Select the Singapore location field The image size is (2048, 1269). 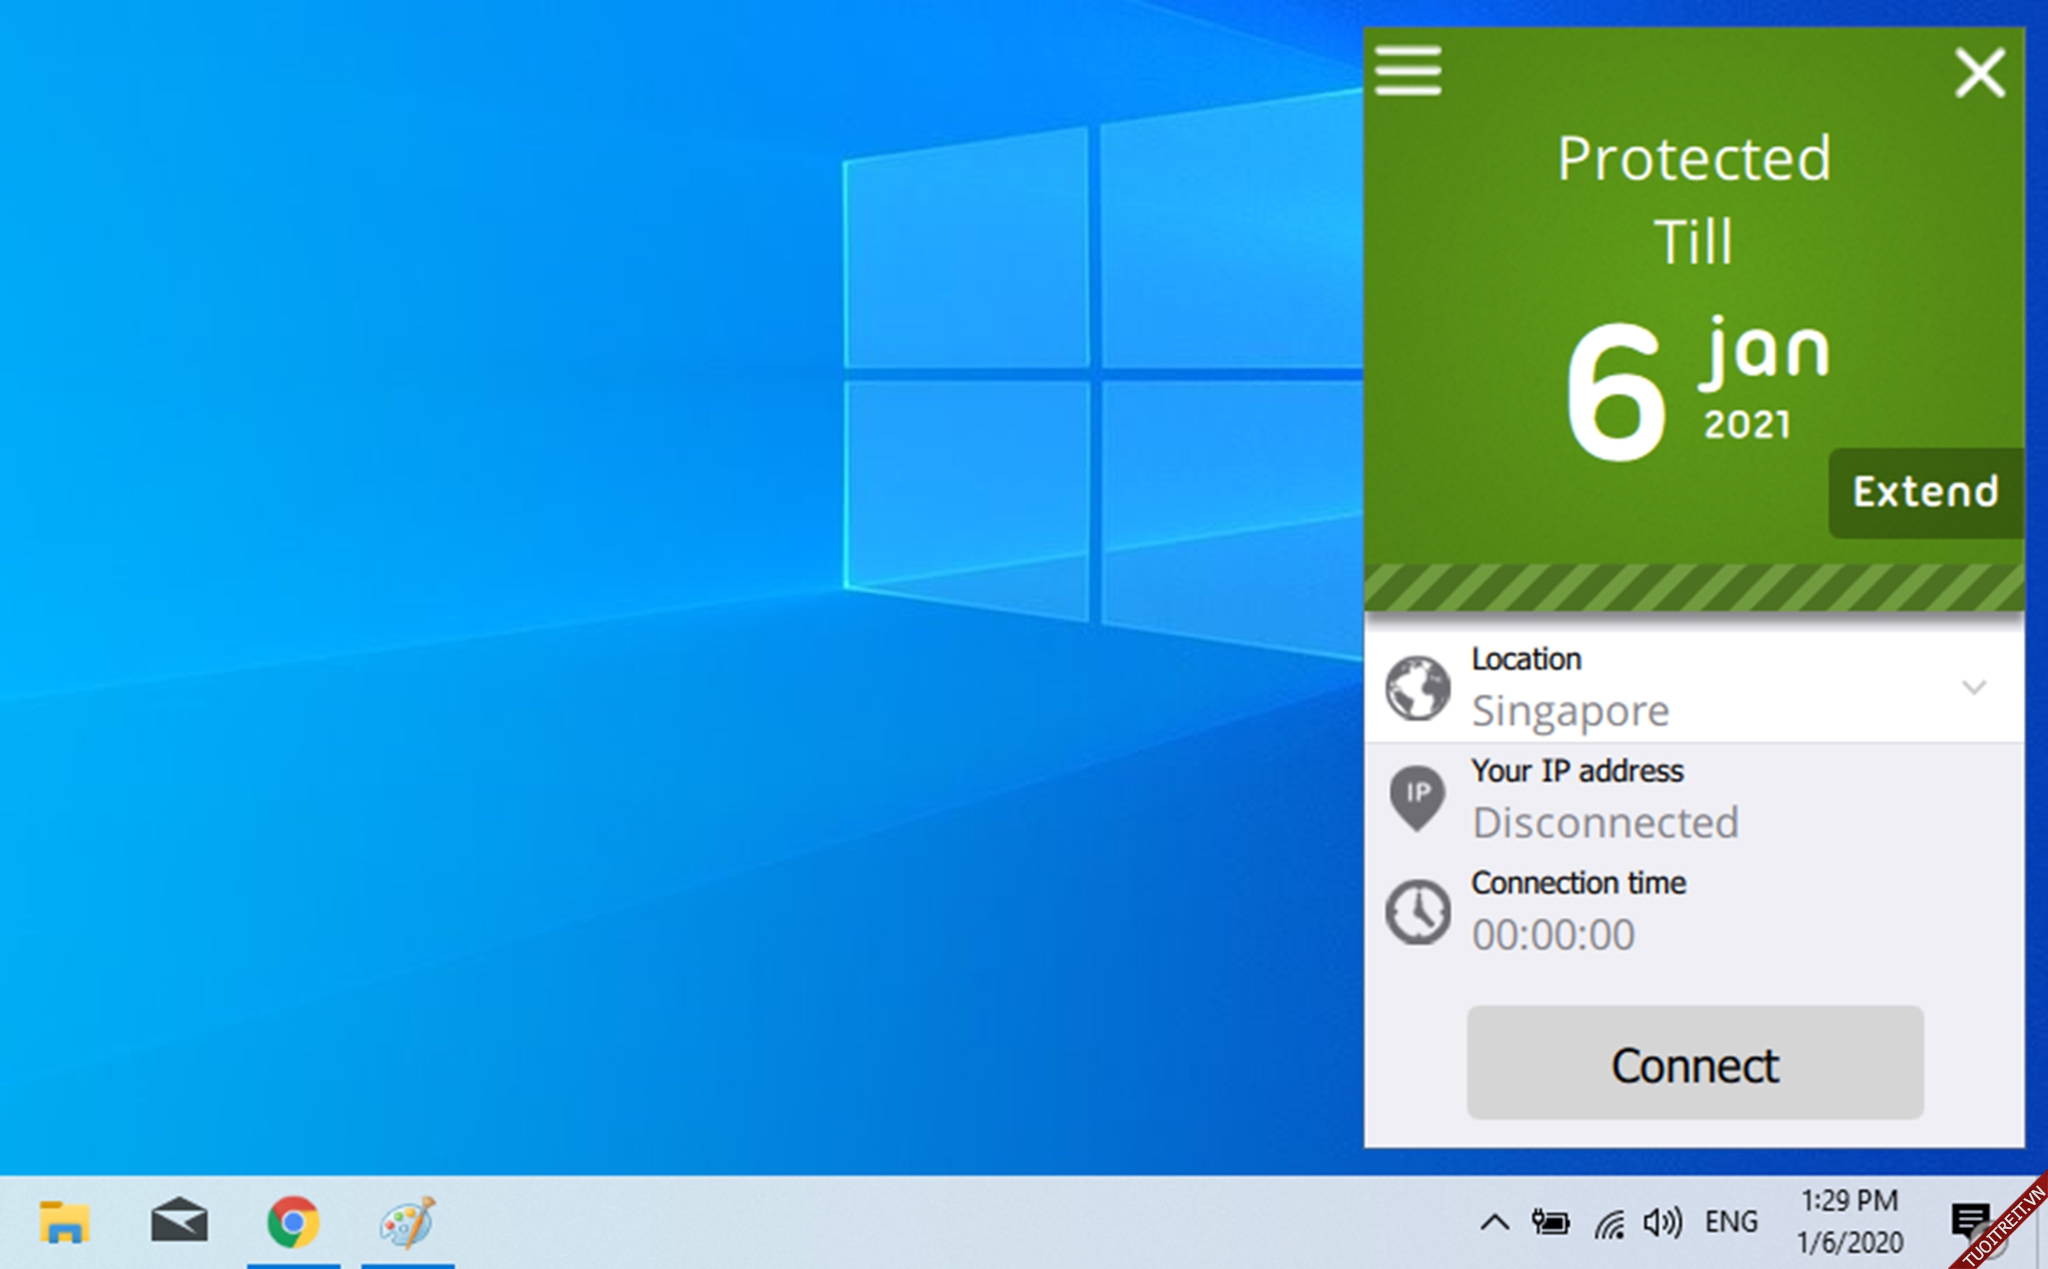point(1570,711)
